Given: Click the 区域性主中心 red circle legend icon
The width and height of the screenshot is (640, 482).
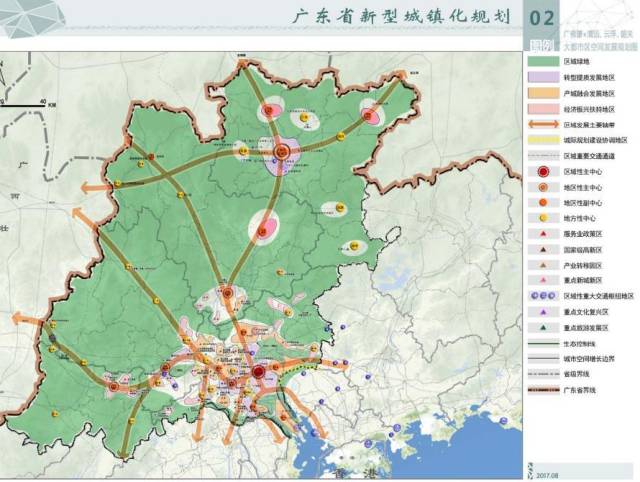Looking at the screenshot, I should pos(543,171).
